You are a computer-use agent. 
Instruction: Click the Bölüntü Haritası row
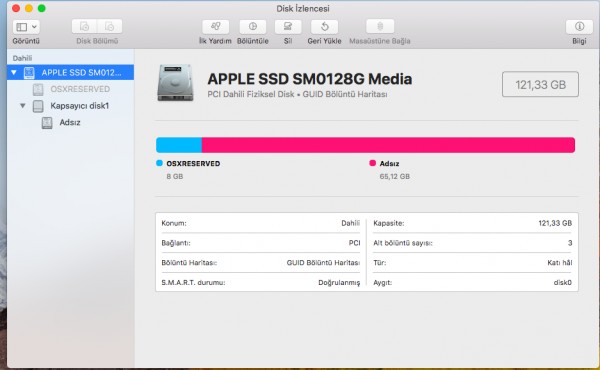click(261, 263)
